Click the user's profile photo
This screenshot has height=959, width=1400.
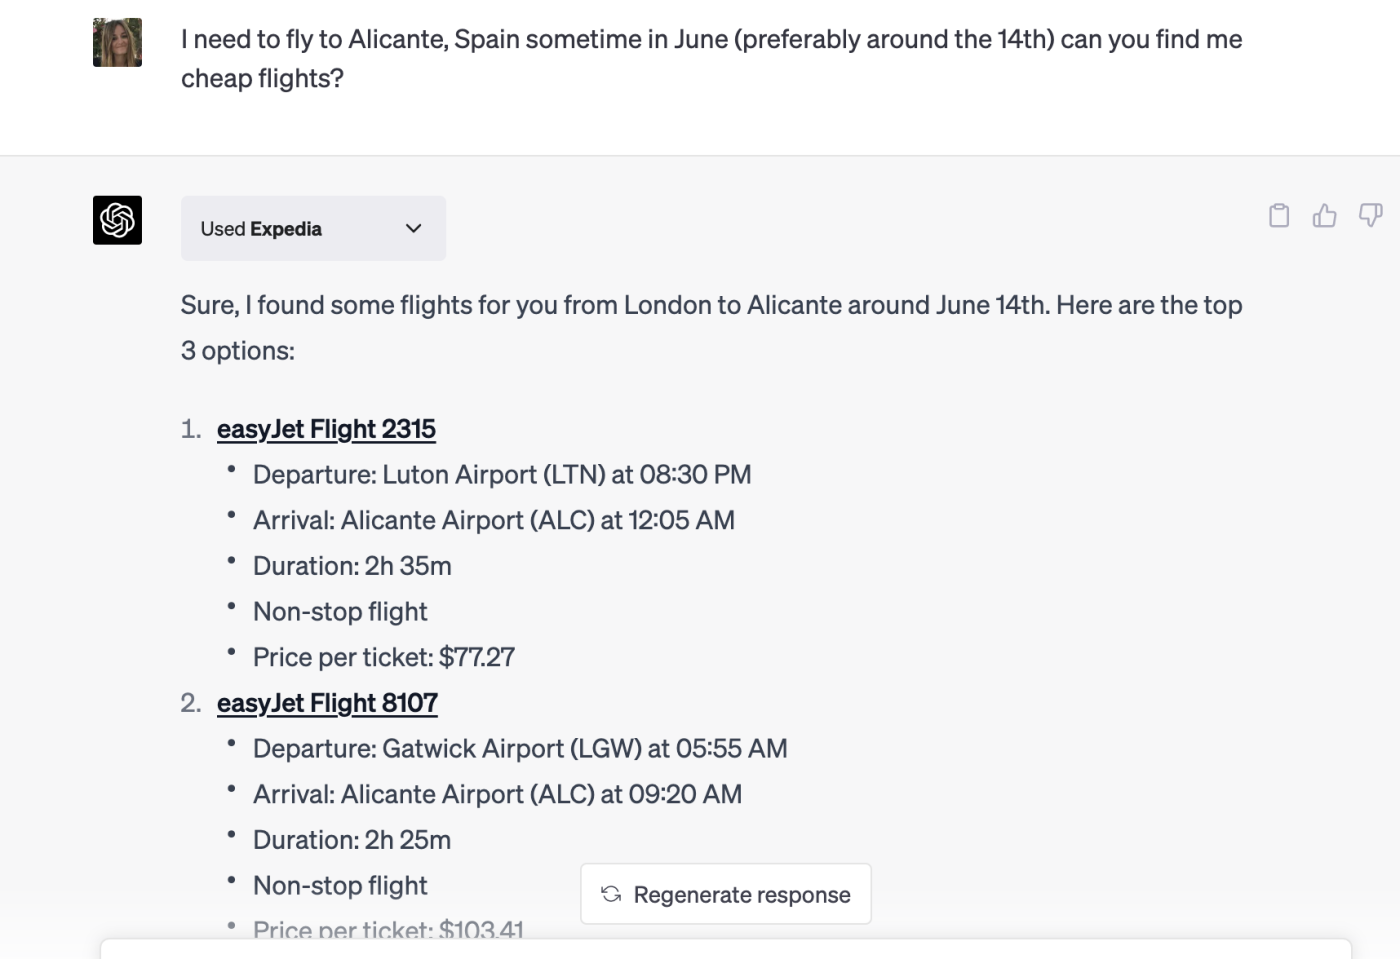click(x=117, y=43)
